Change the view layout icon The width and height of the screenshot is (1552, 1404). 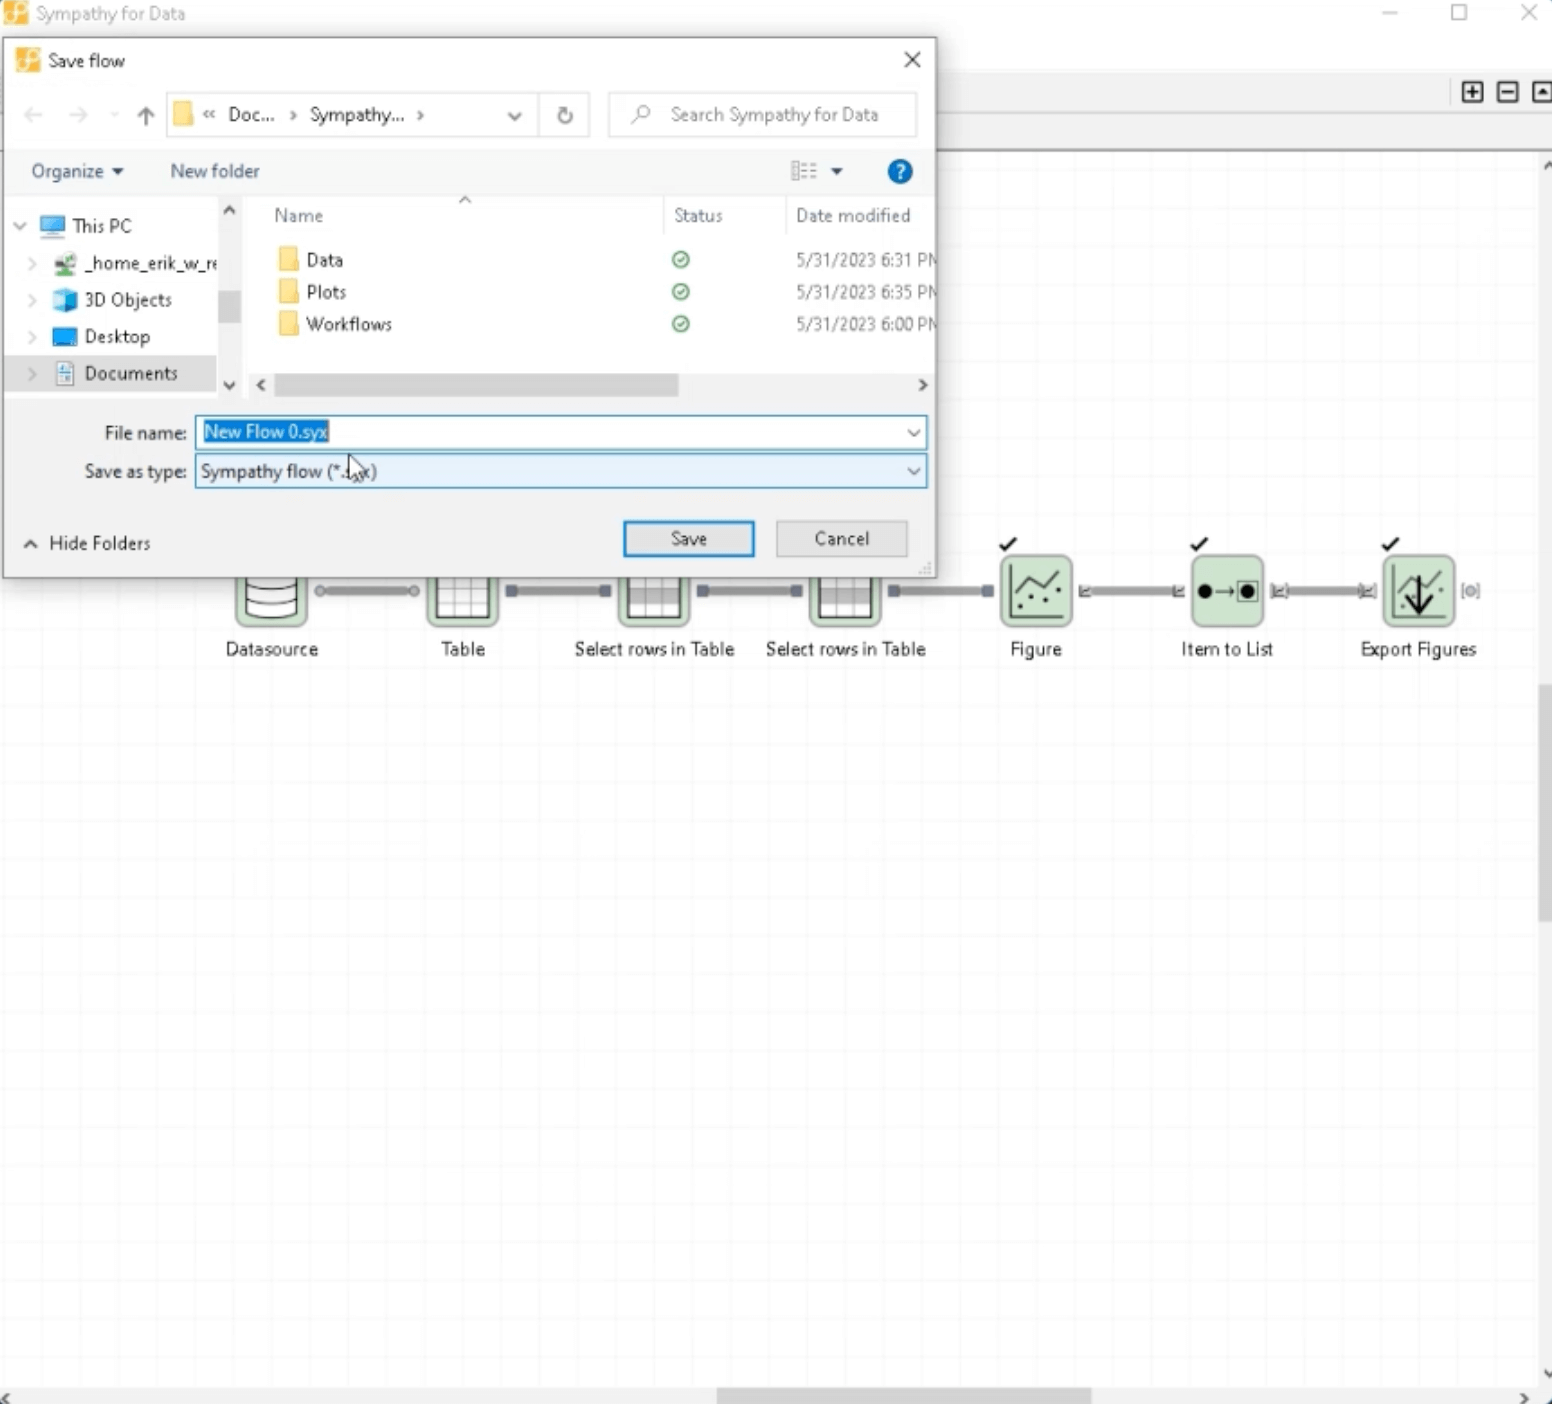tap(804, 171)
